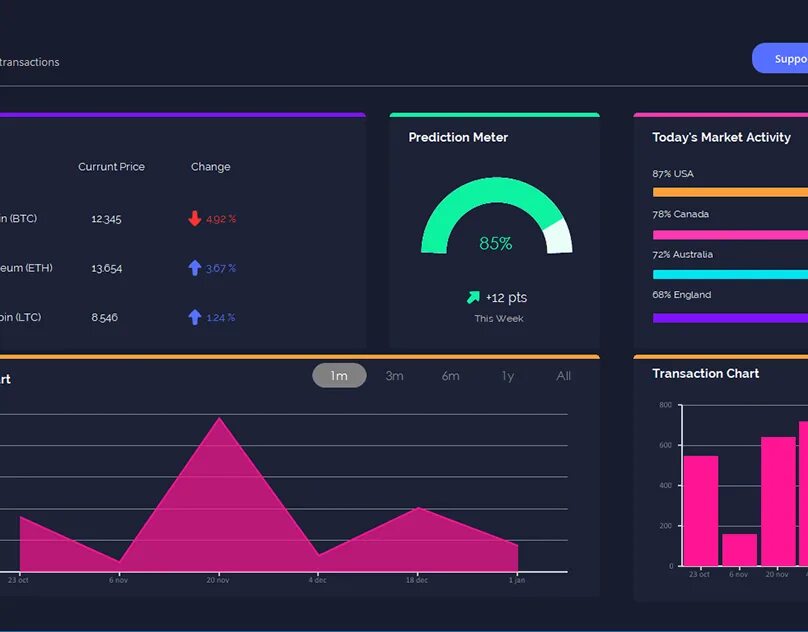Click the (LTC) row label
The image size is (808, 632).
click(x=21, y=317)
